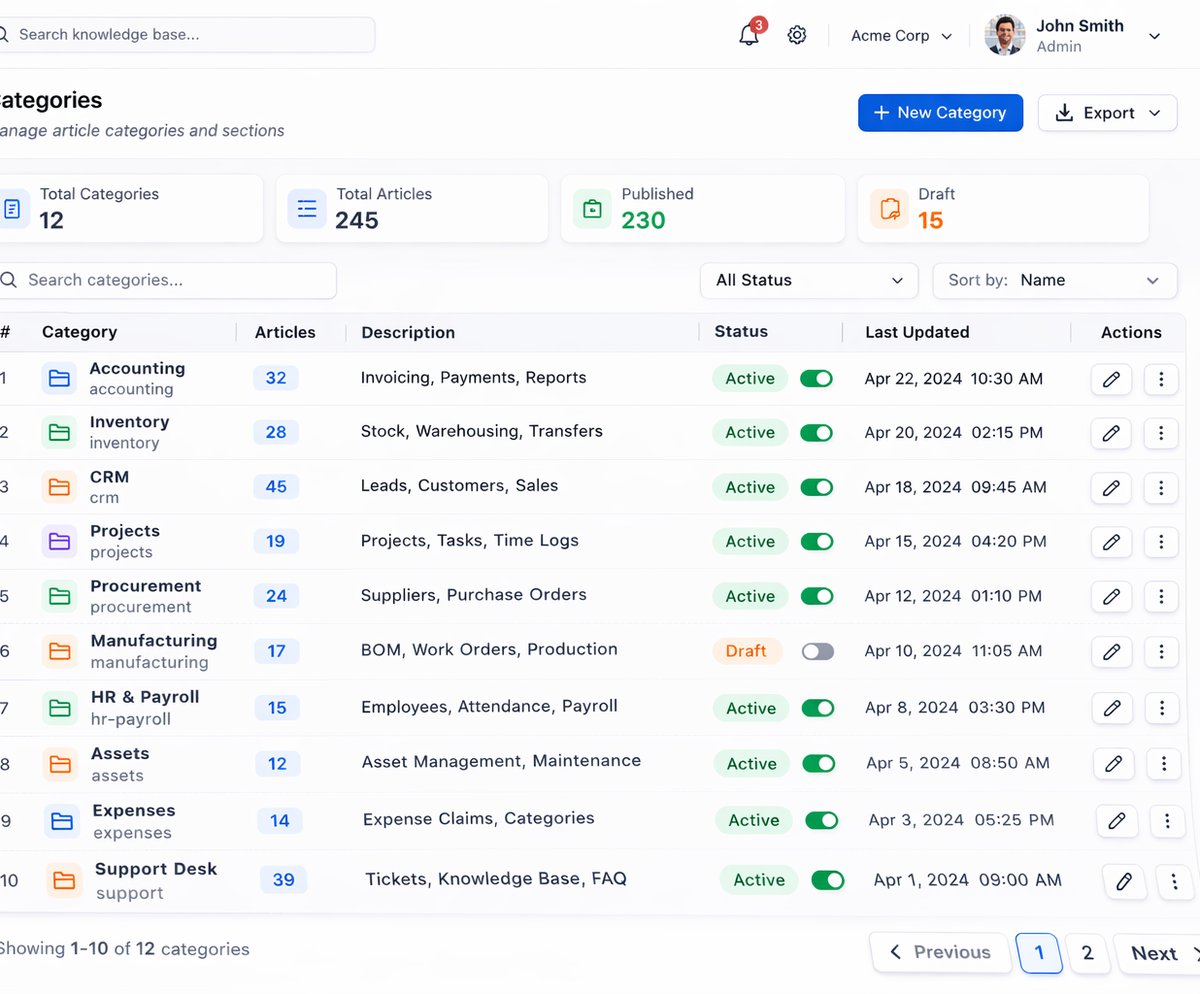This screenshot has height=994, width=1200.
Task: Open the Acme Corp organization dropdown
Action: (889, 36)
